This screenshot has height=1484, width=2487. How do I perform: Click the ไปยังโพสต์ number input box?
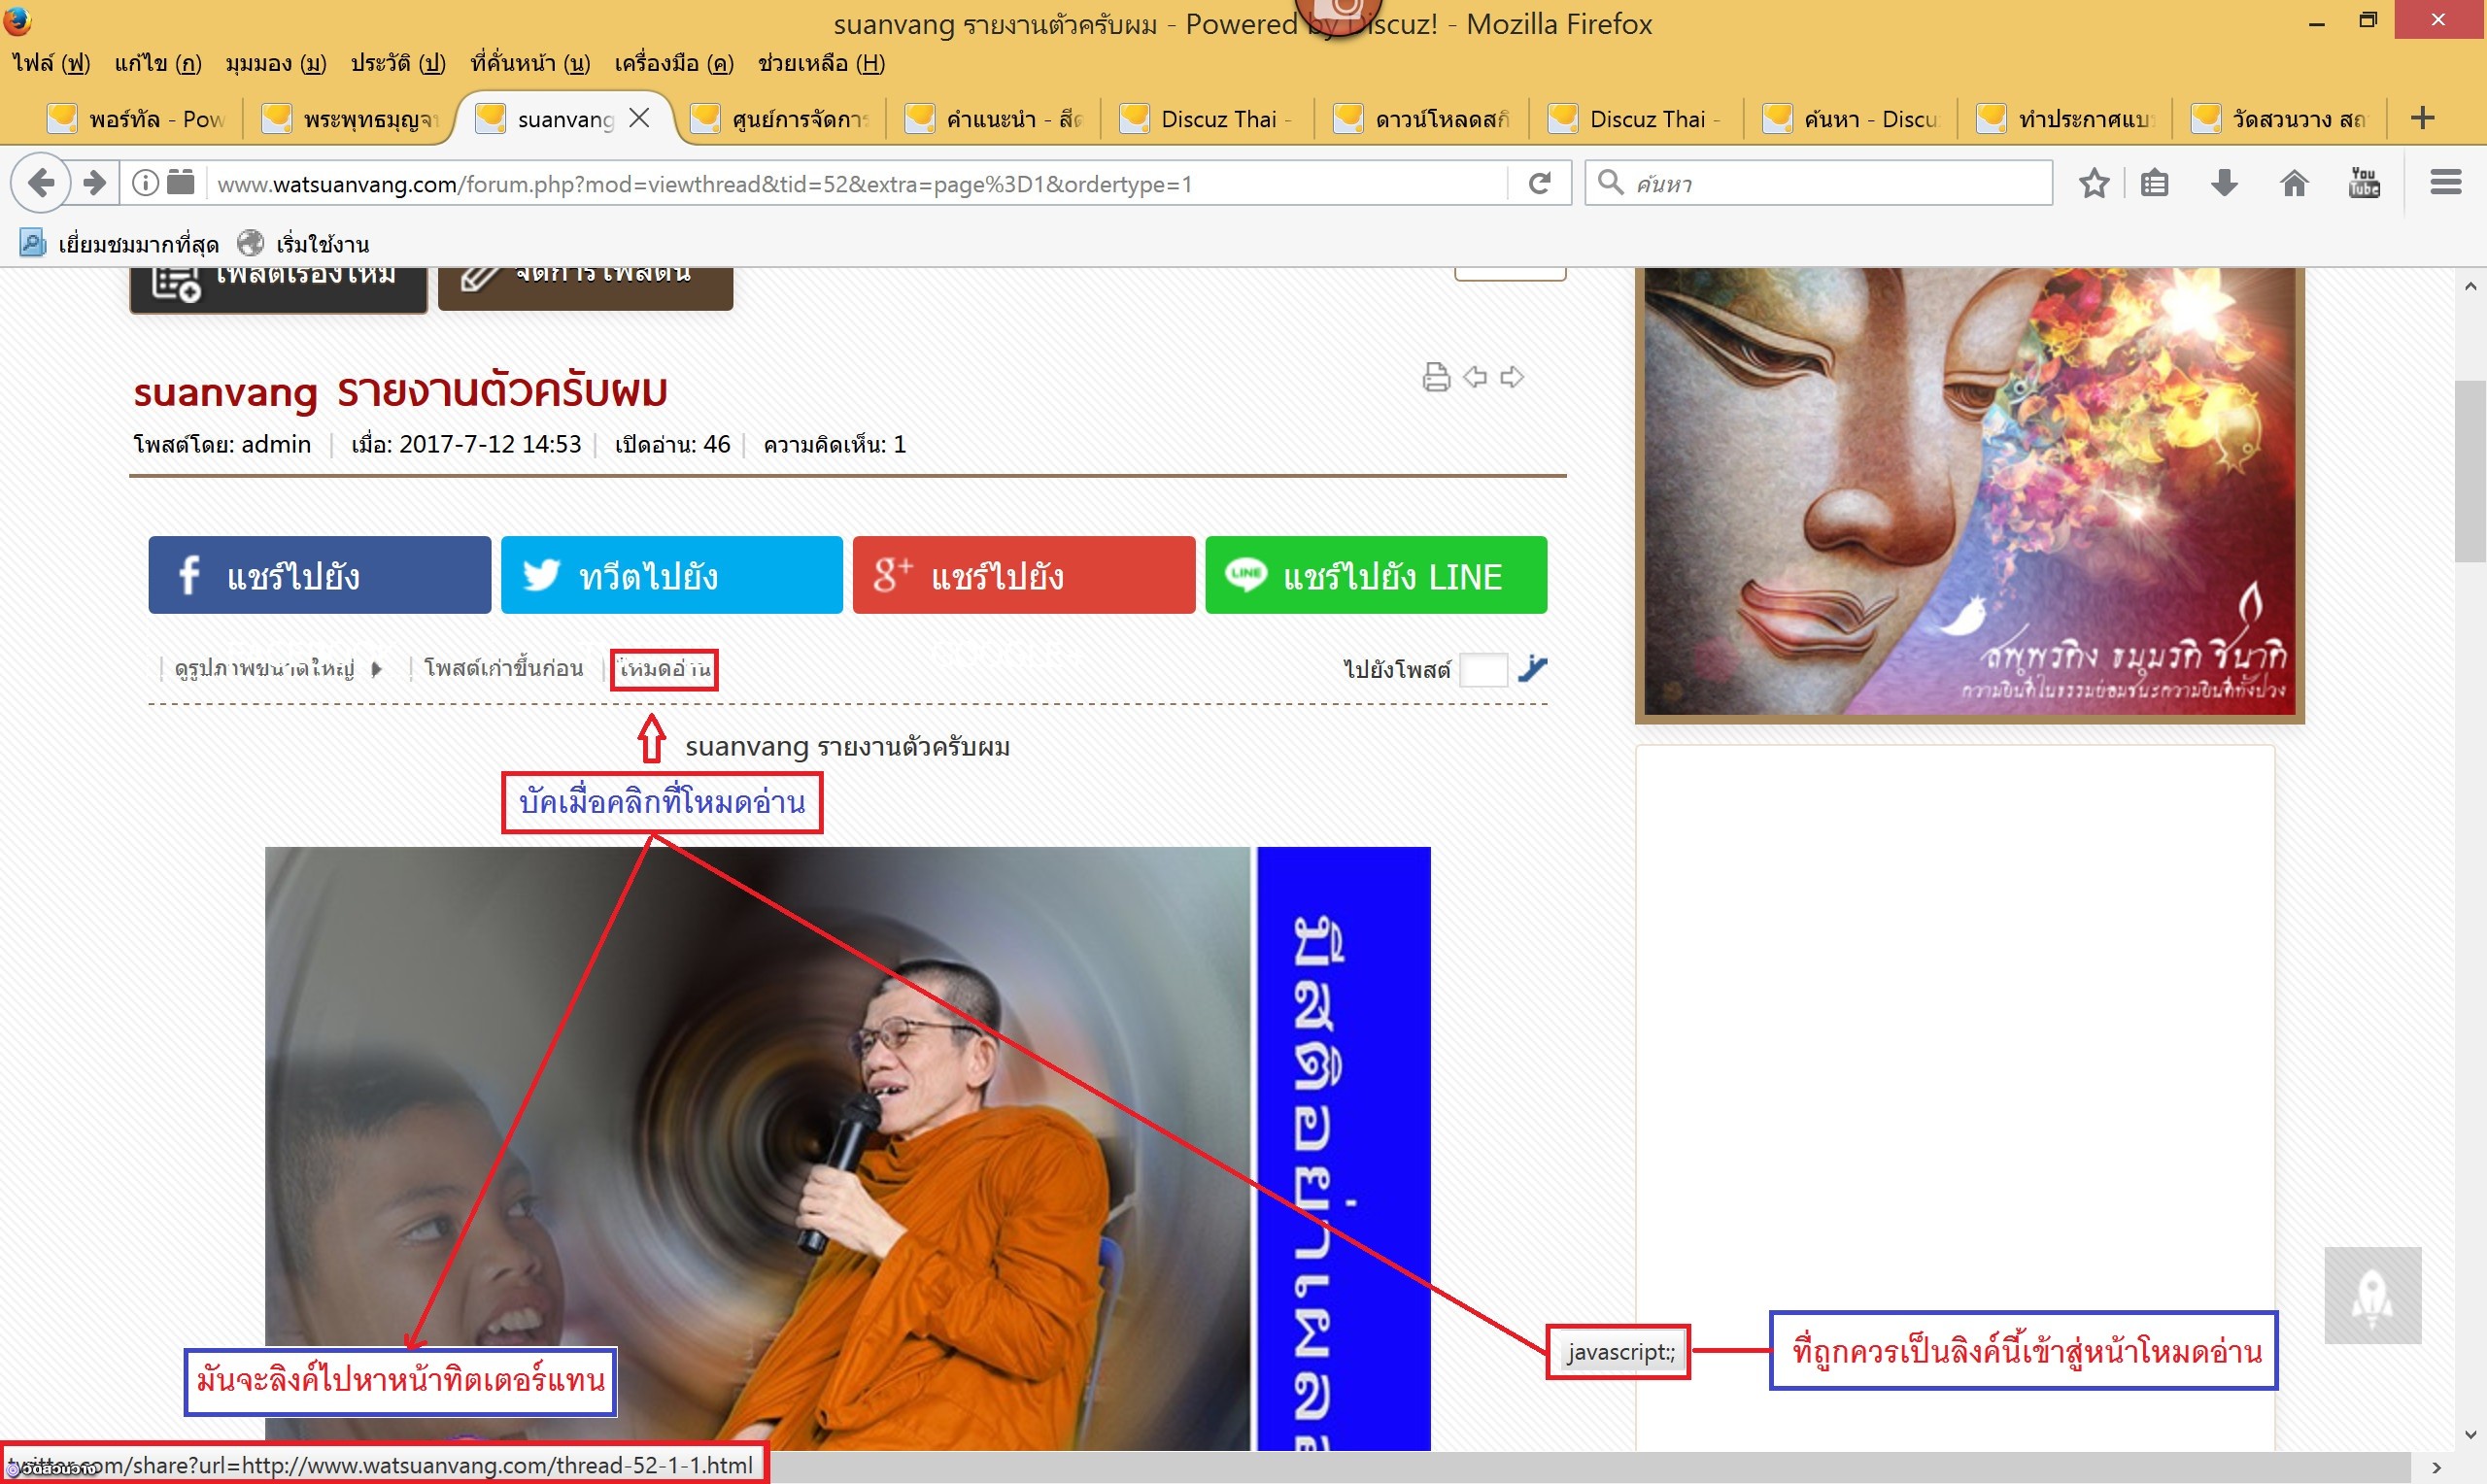pyautogui.click(x=1483, y=669)
